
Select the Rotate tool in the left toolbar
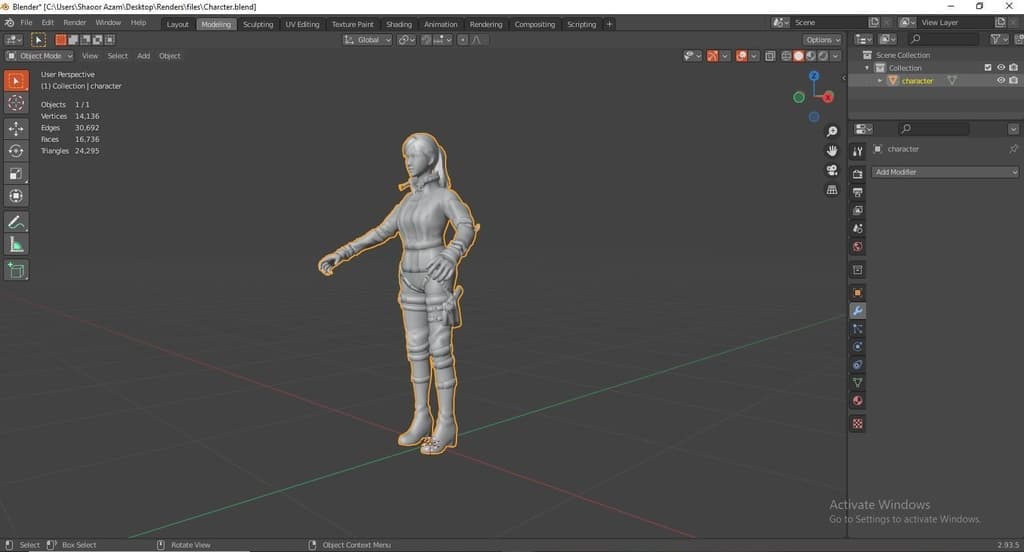16,151
